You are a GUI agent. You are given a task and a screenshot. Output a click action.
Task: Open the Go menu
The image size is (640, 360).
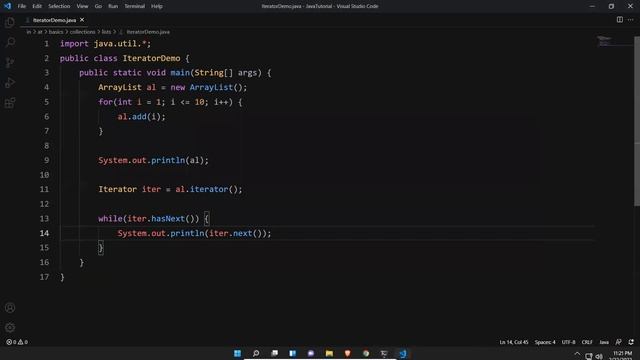(x=98, y=6)
